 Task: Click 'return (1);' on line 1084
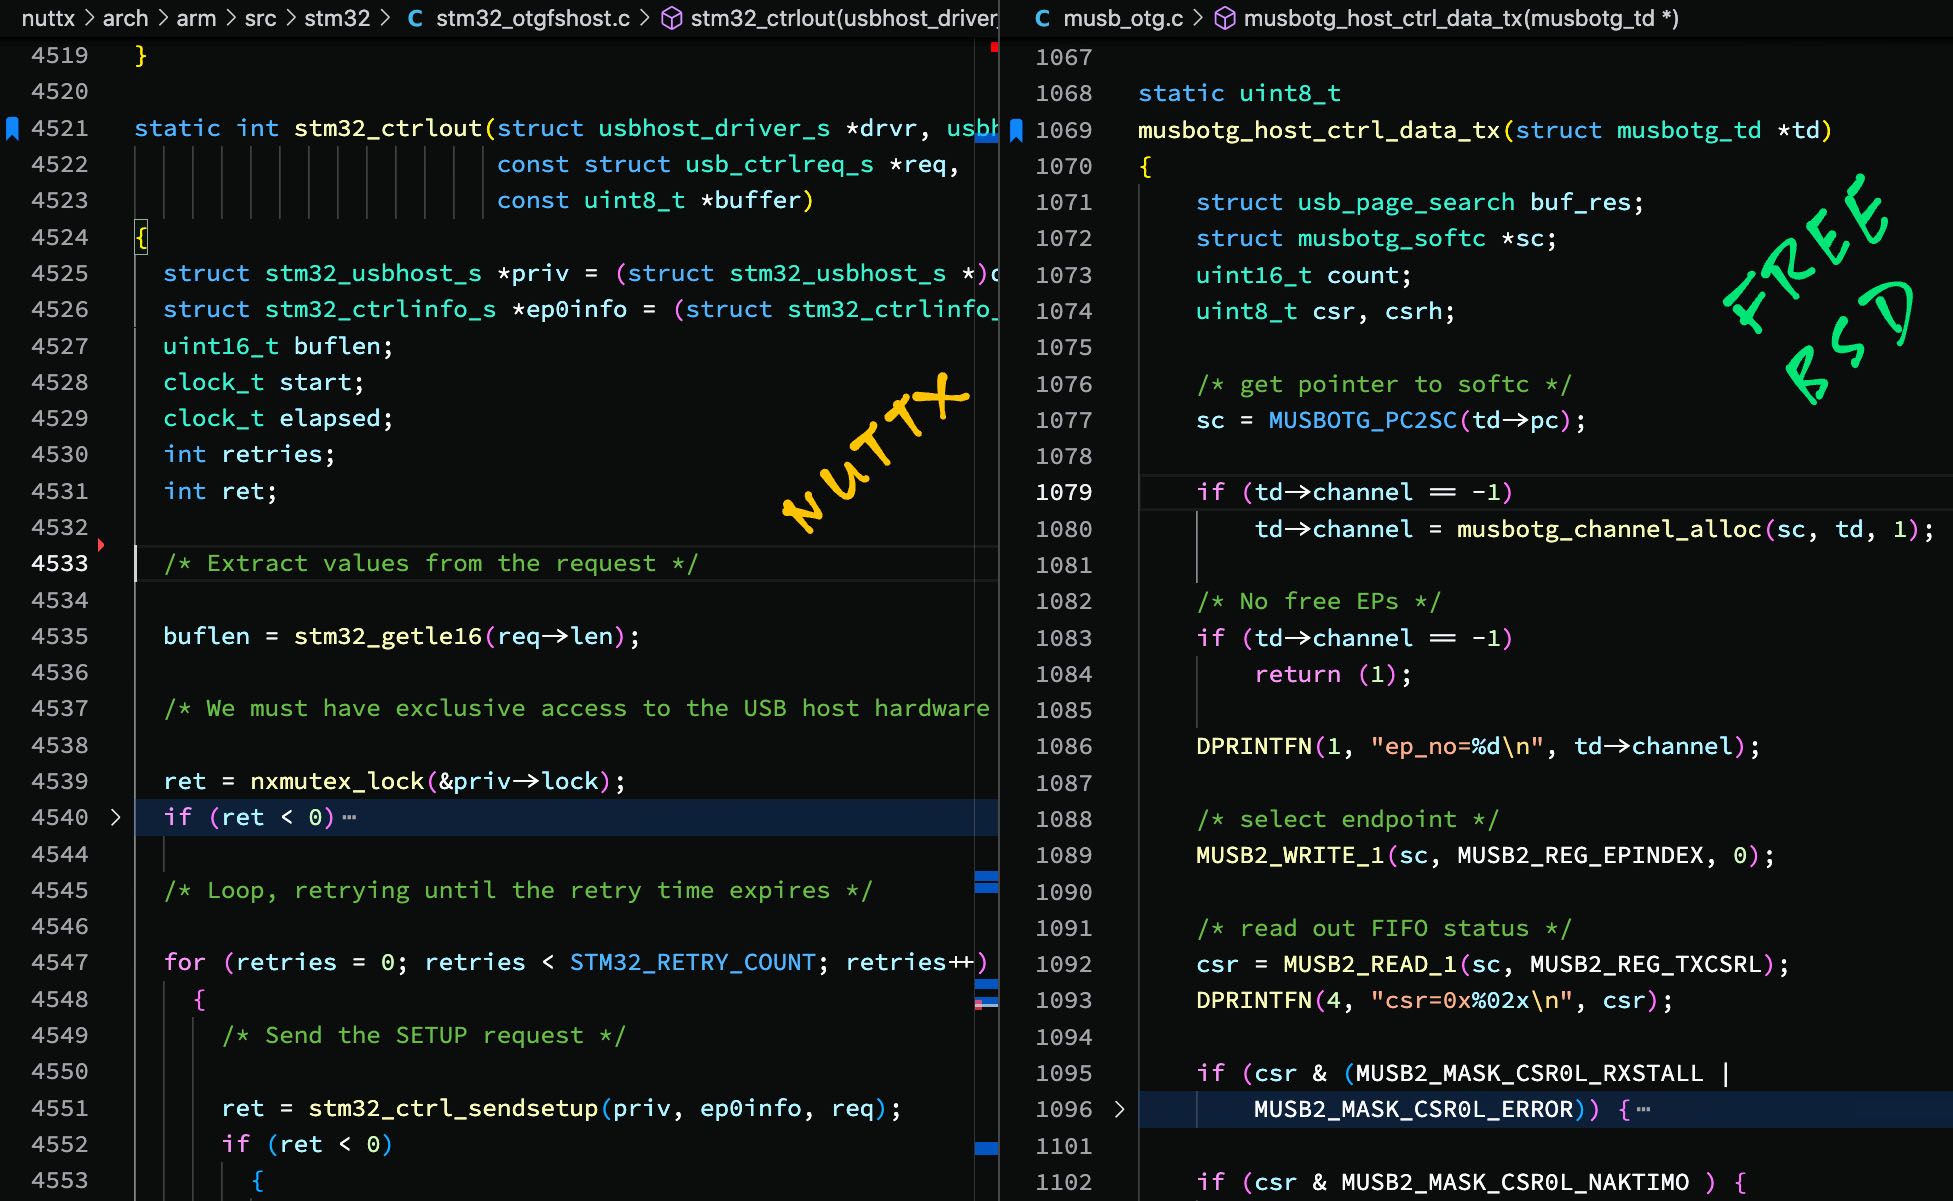coord(1334,674)
